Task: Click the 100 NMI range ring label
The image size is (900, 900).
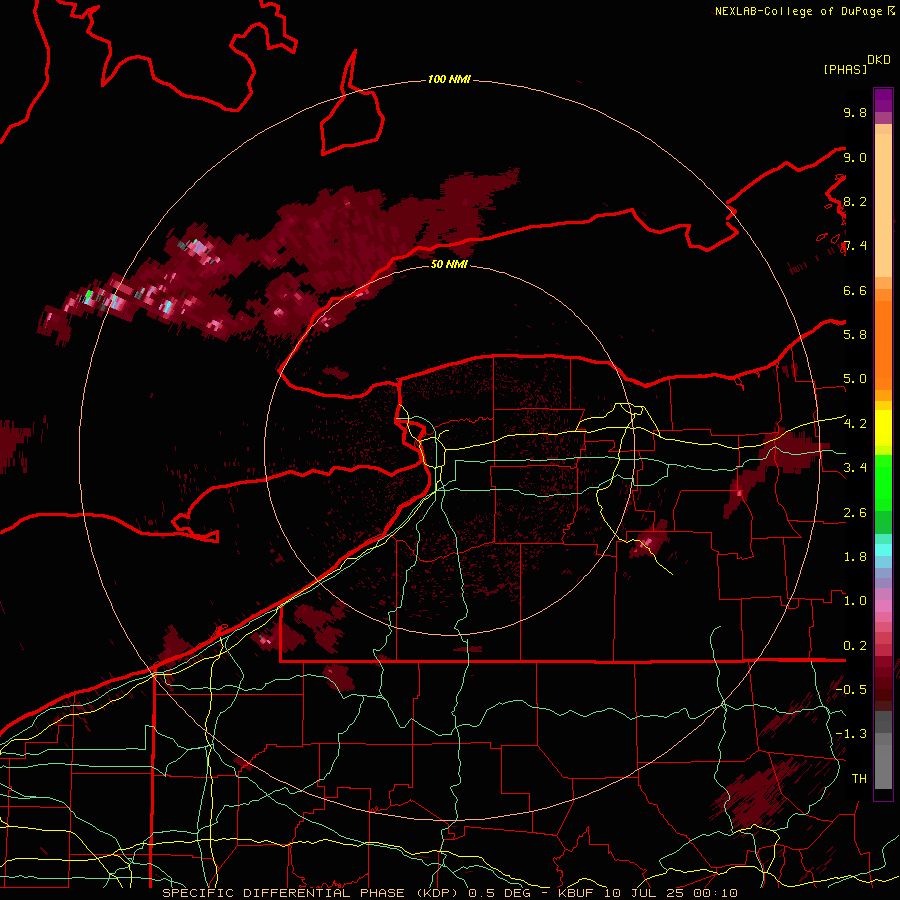Action: pos(449,79)
